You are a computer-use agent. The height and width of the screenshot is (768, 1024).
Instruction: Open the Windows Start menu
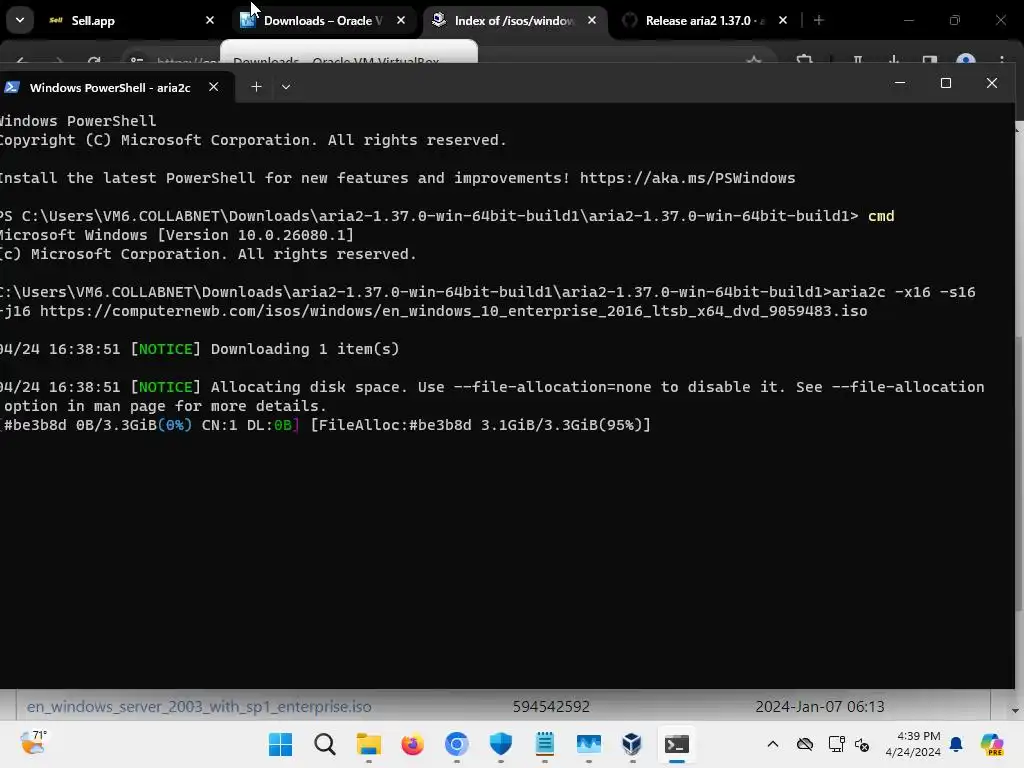coord(281,744)
